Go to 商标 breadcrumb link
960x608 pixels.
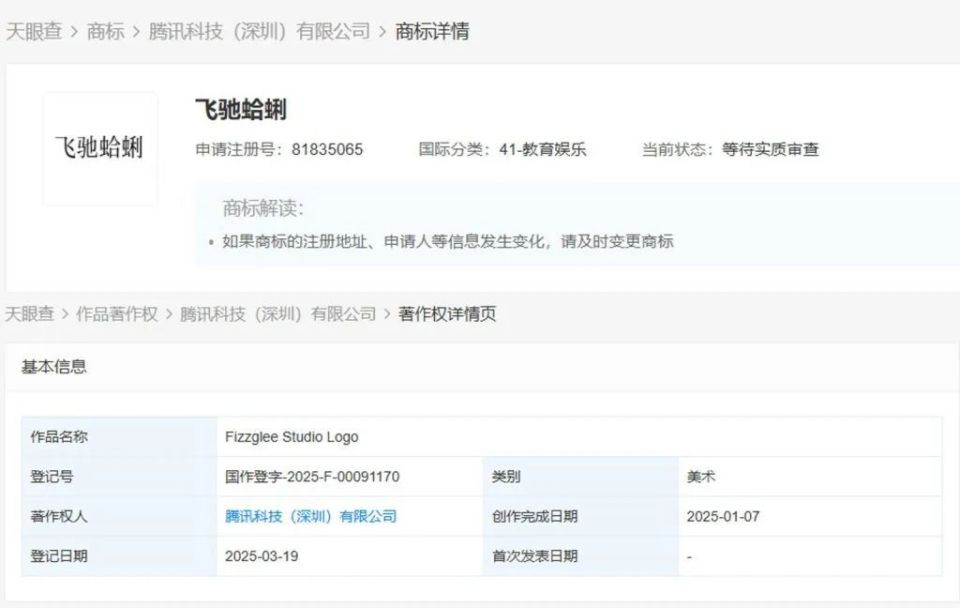coord(106,31)
